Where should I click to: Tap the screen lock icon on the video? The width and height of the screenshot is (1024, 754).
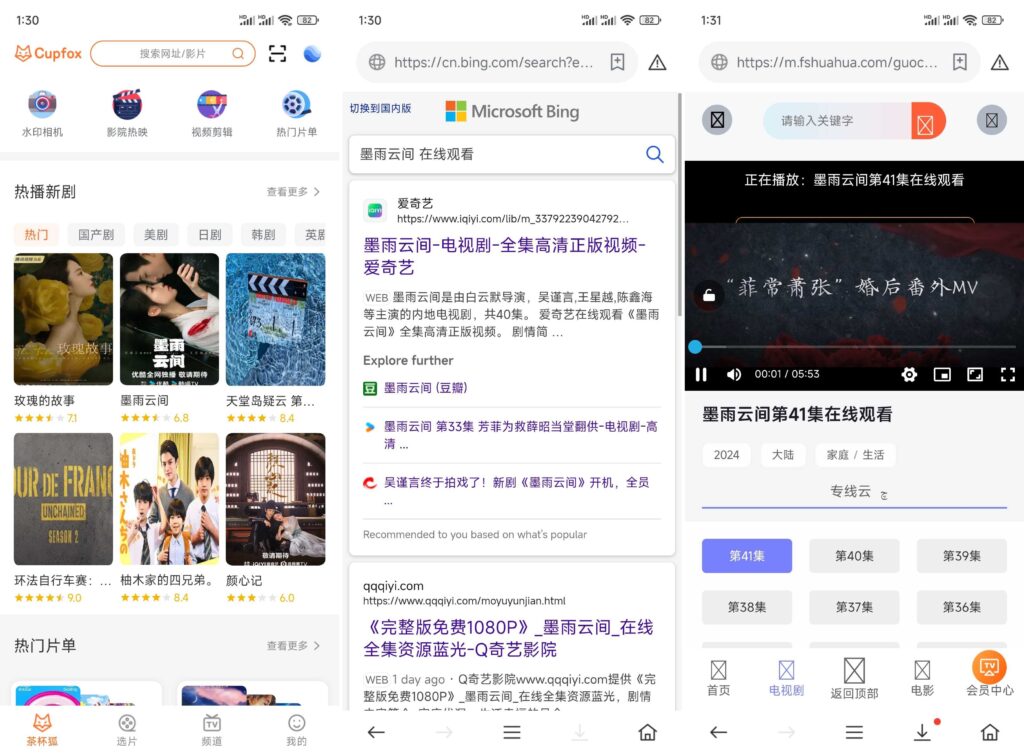click(x=709, y=295)
